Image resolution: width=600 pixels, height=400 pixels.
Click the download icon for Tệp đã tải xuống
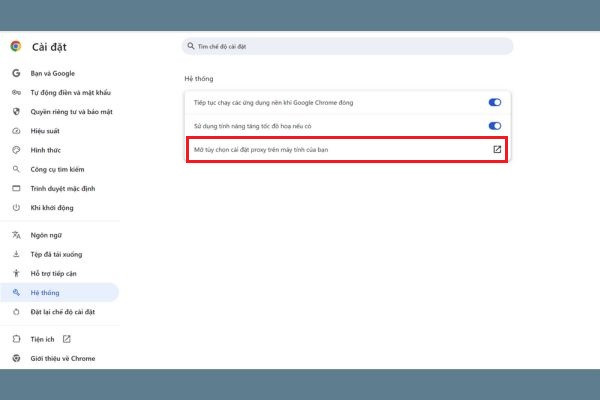(16, 254)
